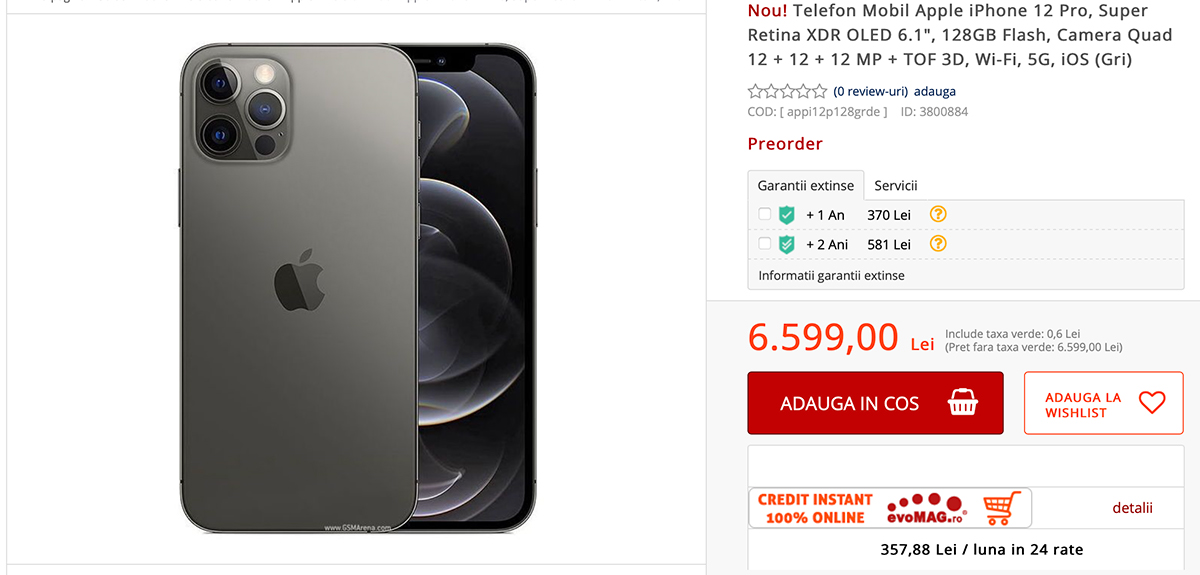Click the basket icon on ADAUGA IN COS
The width and height of the screenshot is (1200, 575).
[962, 403]
